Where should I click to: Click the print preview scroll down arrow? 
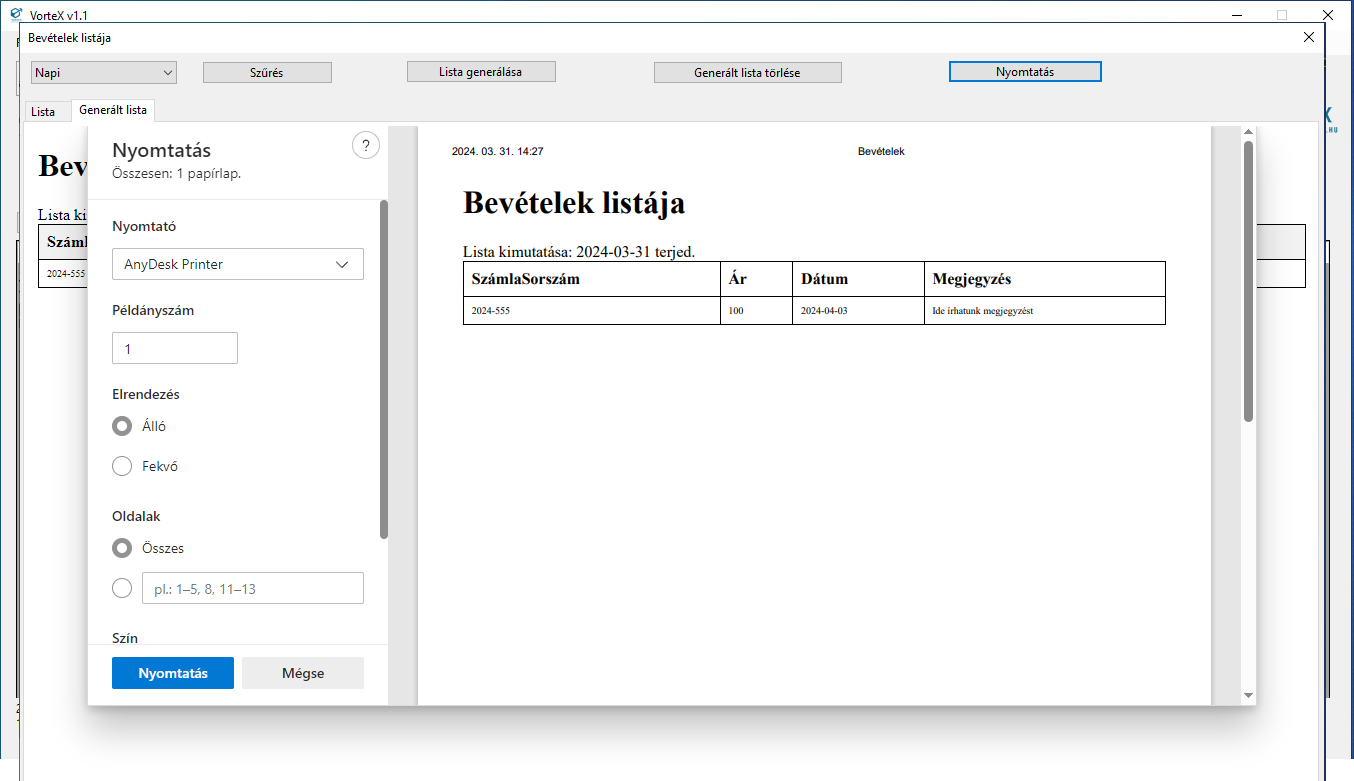[1248, 695]
